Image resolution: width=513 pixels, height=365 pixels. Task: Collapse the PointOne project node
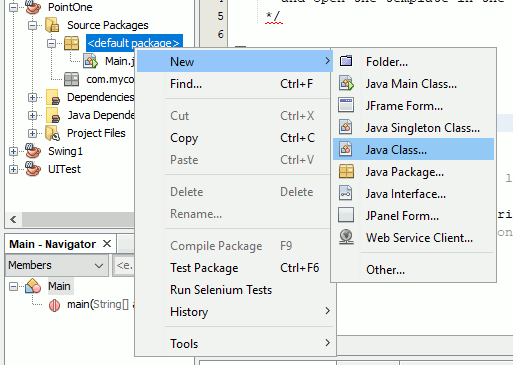(13, 7)
